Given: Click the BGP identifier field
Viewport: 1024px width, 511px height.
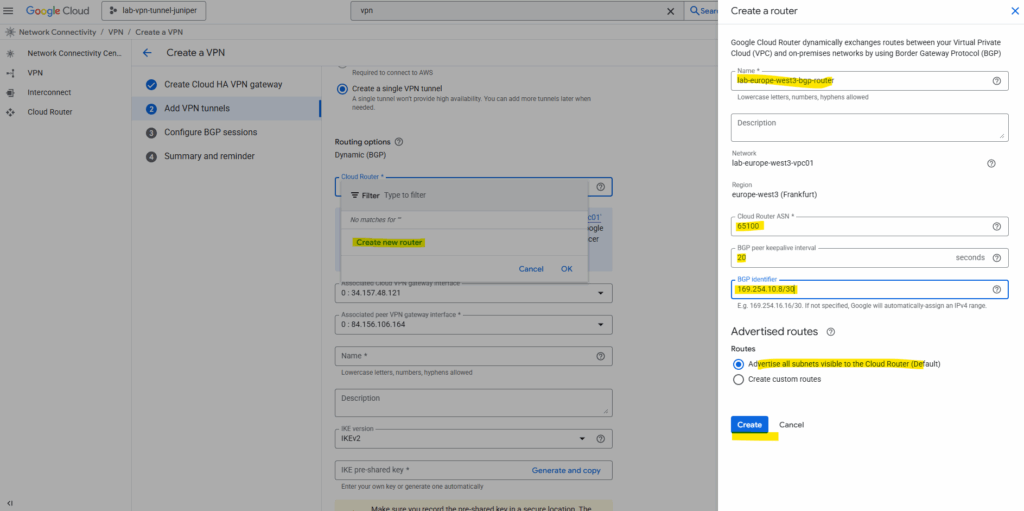Looking at the screenshot, I should point(869,289).
